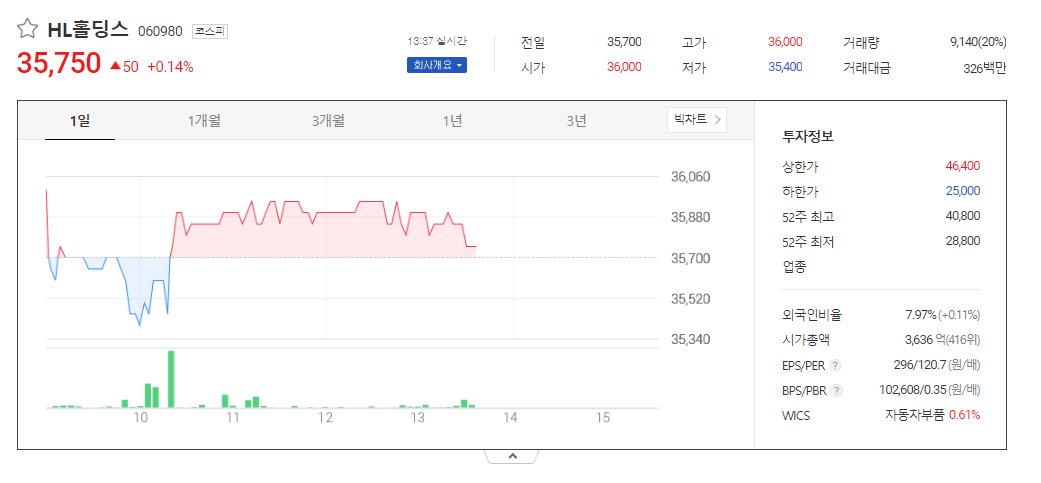Screen dimensions: 1041x483
Task: Click current price 35,750
Action: tap(58, 64)
